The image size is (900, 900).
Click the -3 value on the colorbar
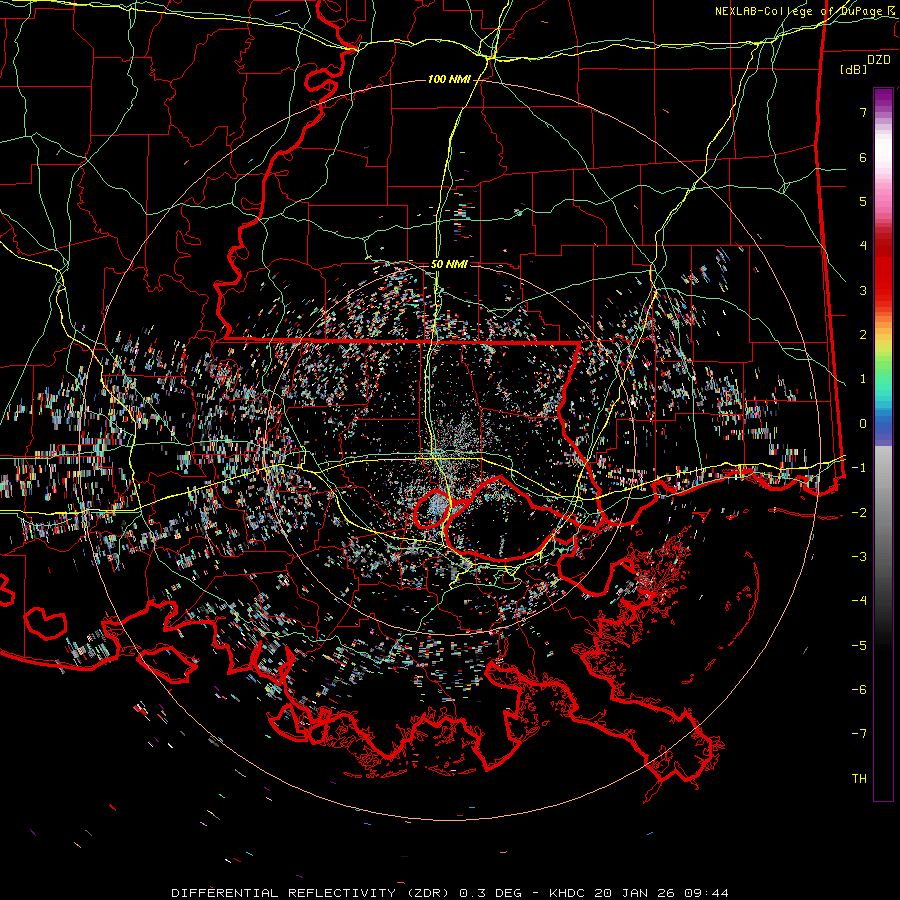coord(859,557)
